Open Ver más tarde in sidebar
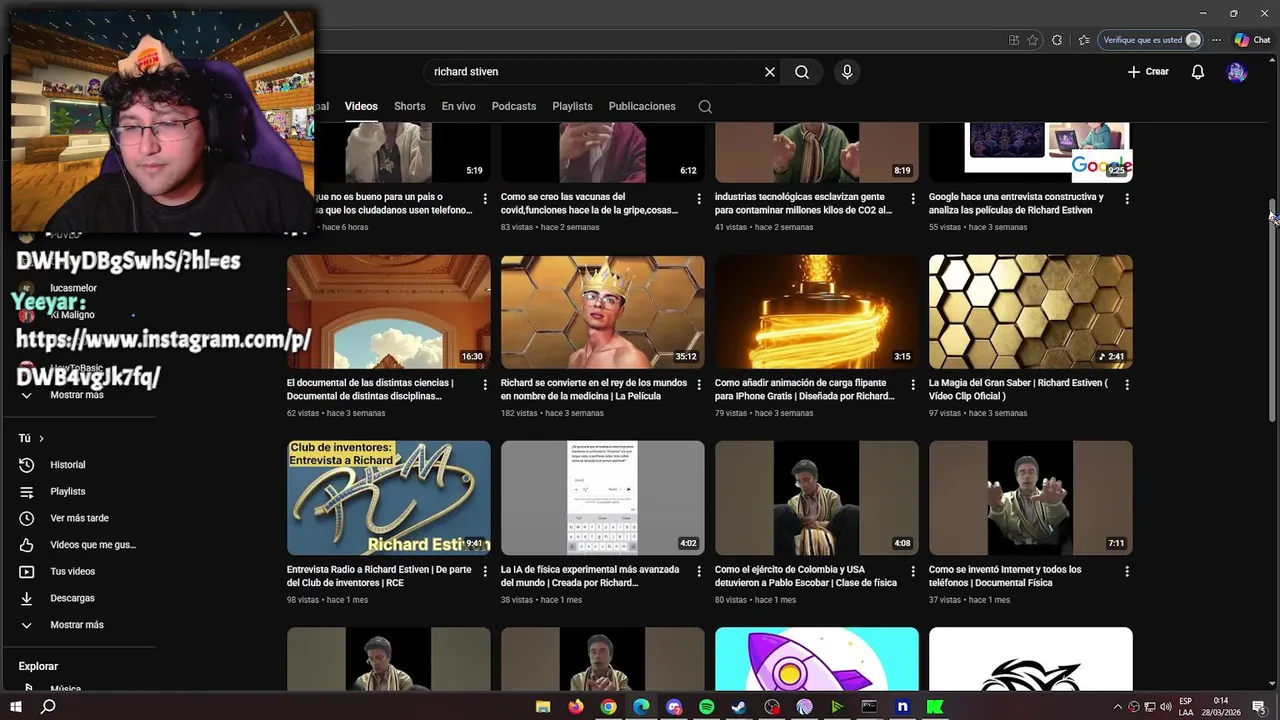The image size is (1280, 720). (80, 518)
